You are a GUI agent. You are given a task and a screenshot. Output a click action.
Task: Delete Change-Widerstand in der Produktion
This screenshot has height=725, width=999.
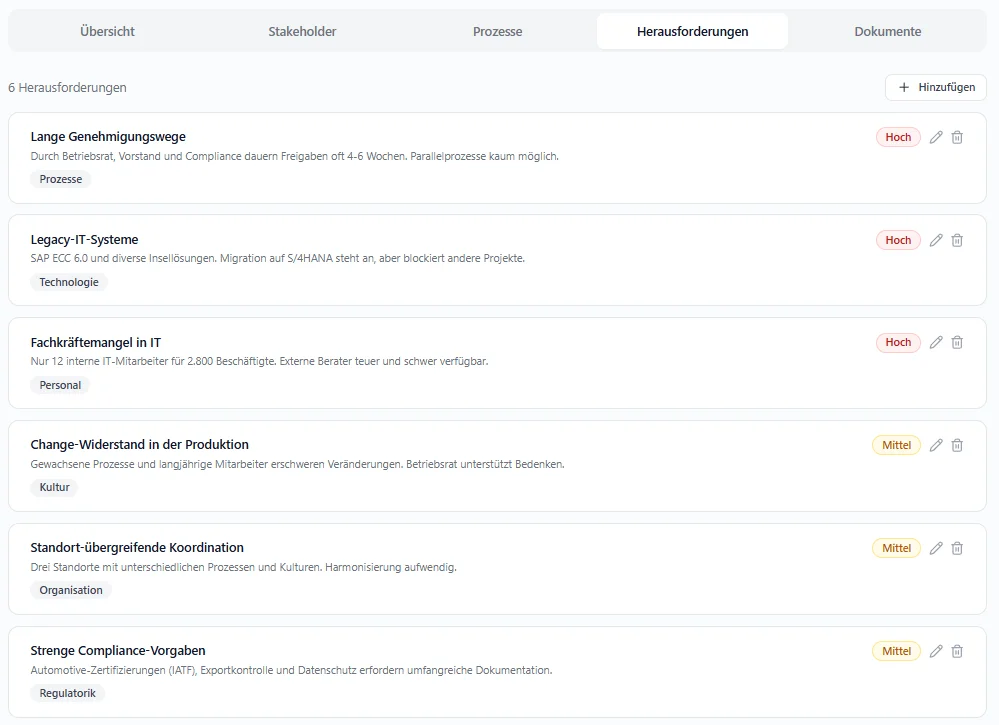[957, 445]
